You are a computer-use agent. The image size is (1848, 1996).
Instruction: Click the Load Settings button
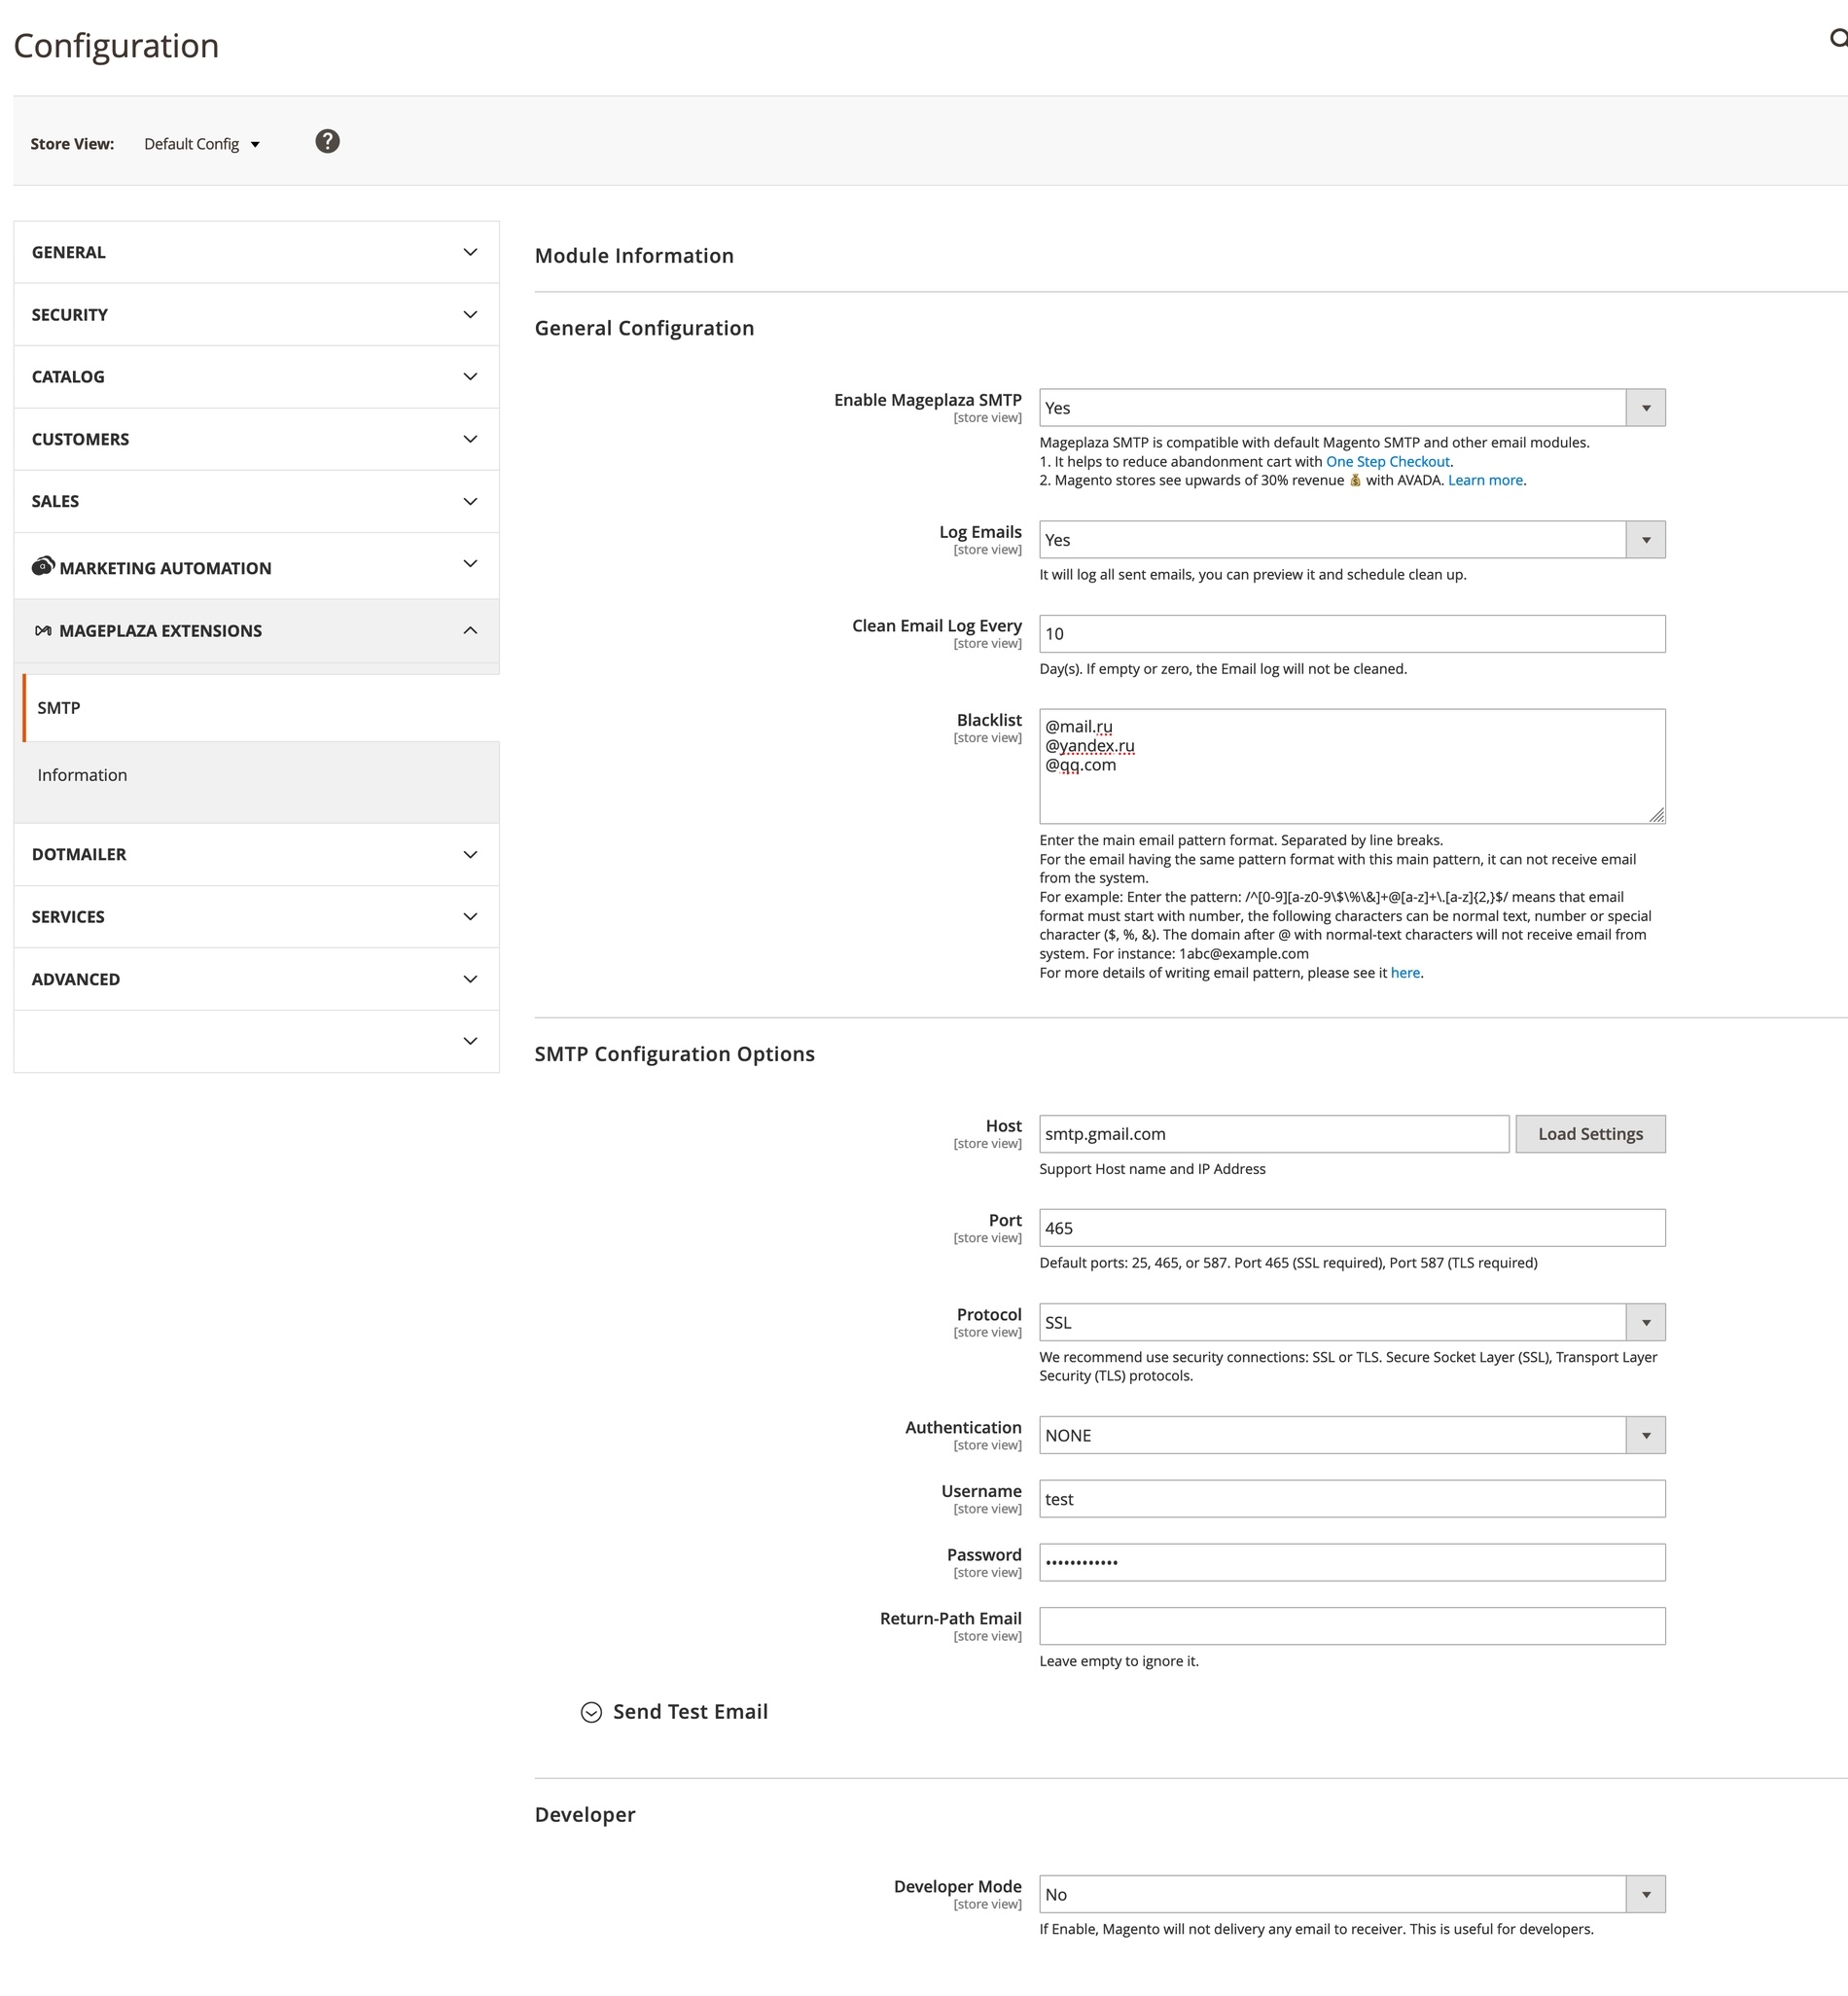(1590, 1134)
